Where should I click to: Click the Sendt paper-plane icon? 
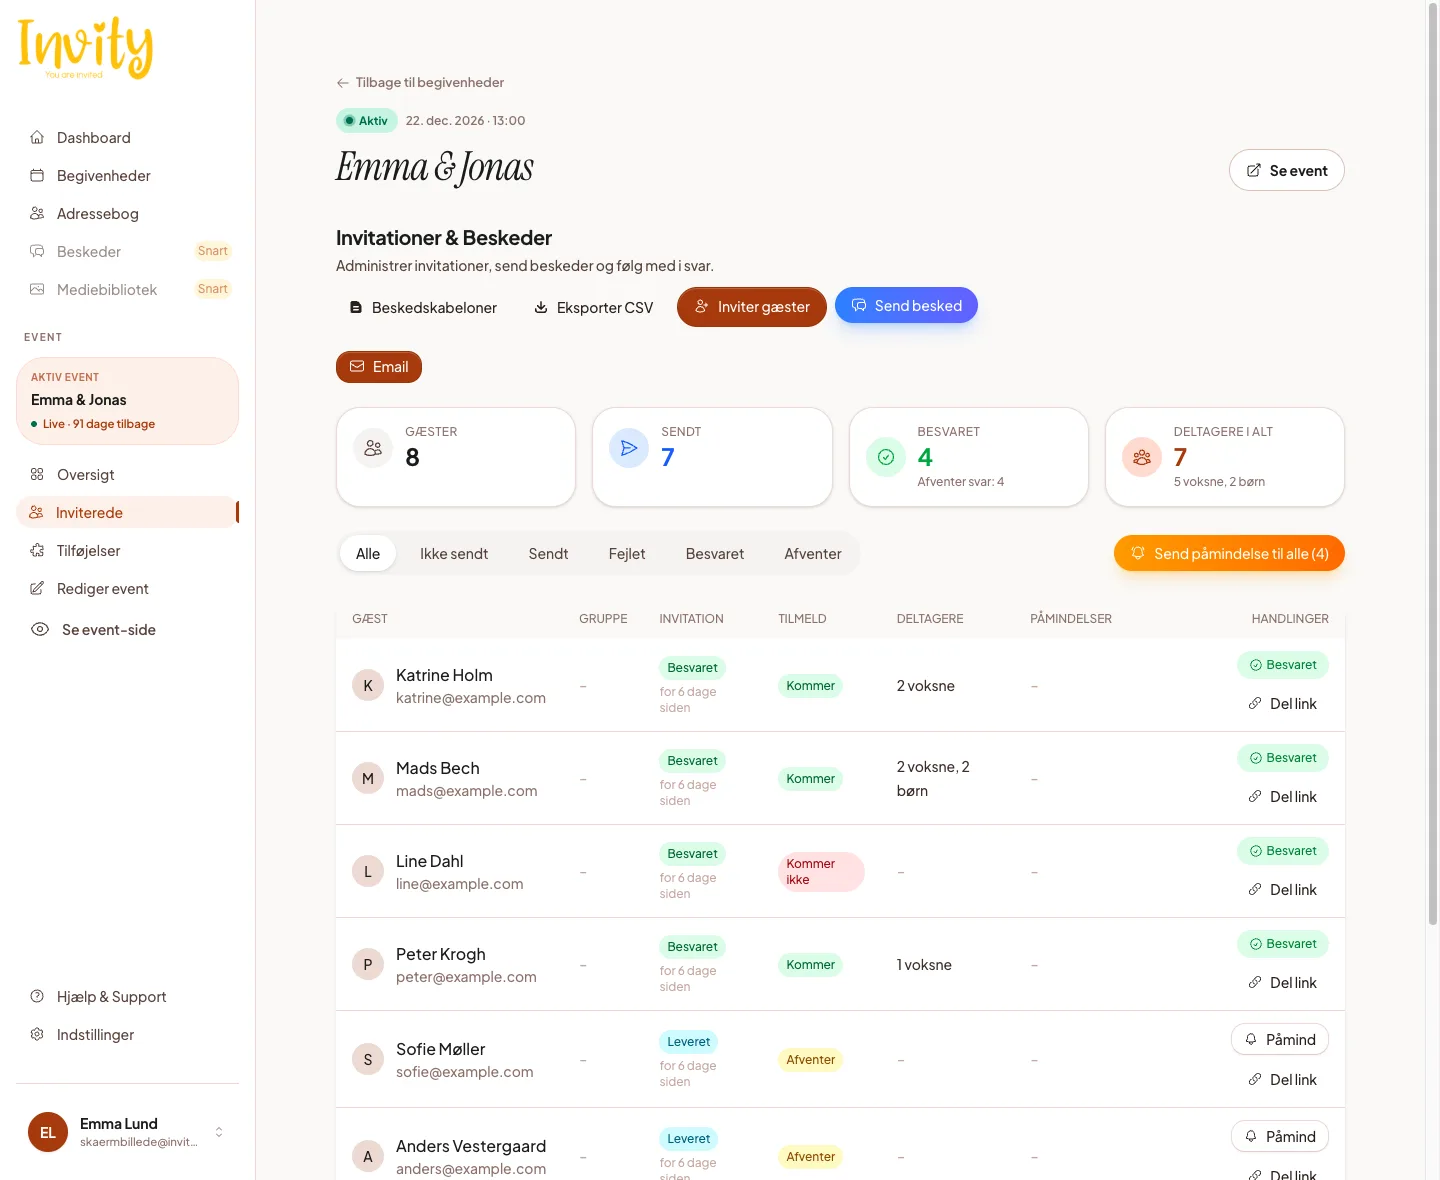tap(629, 448)
